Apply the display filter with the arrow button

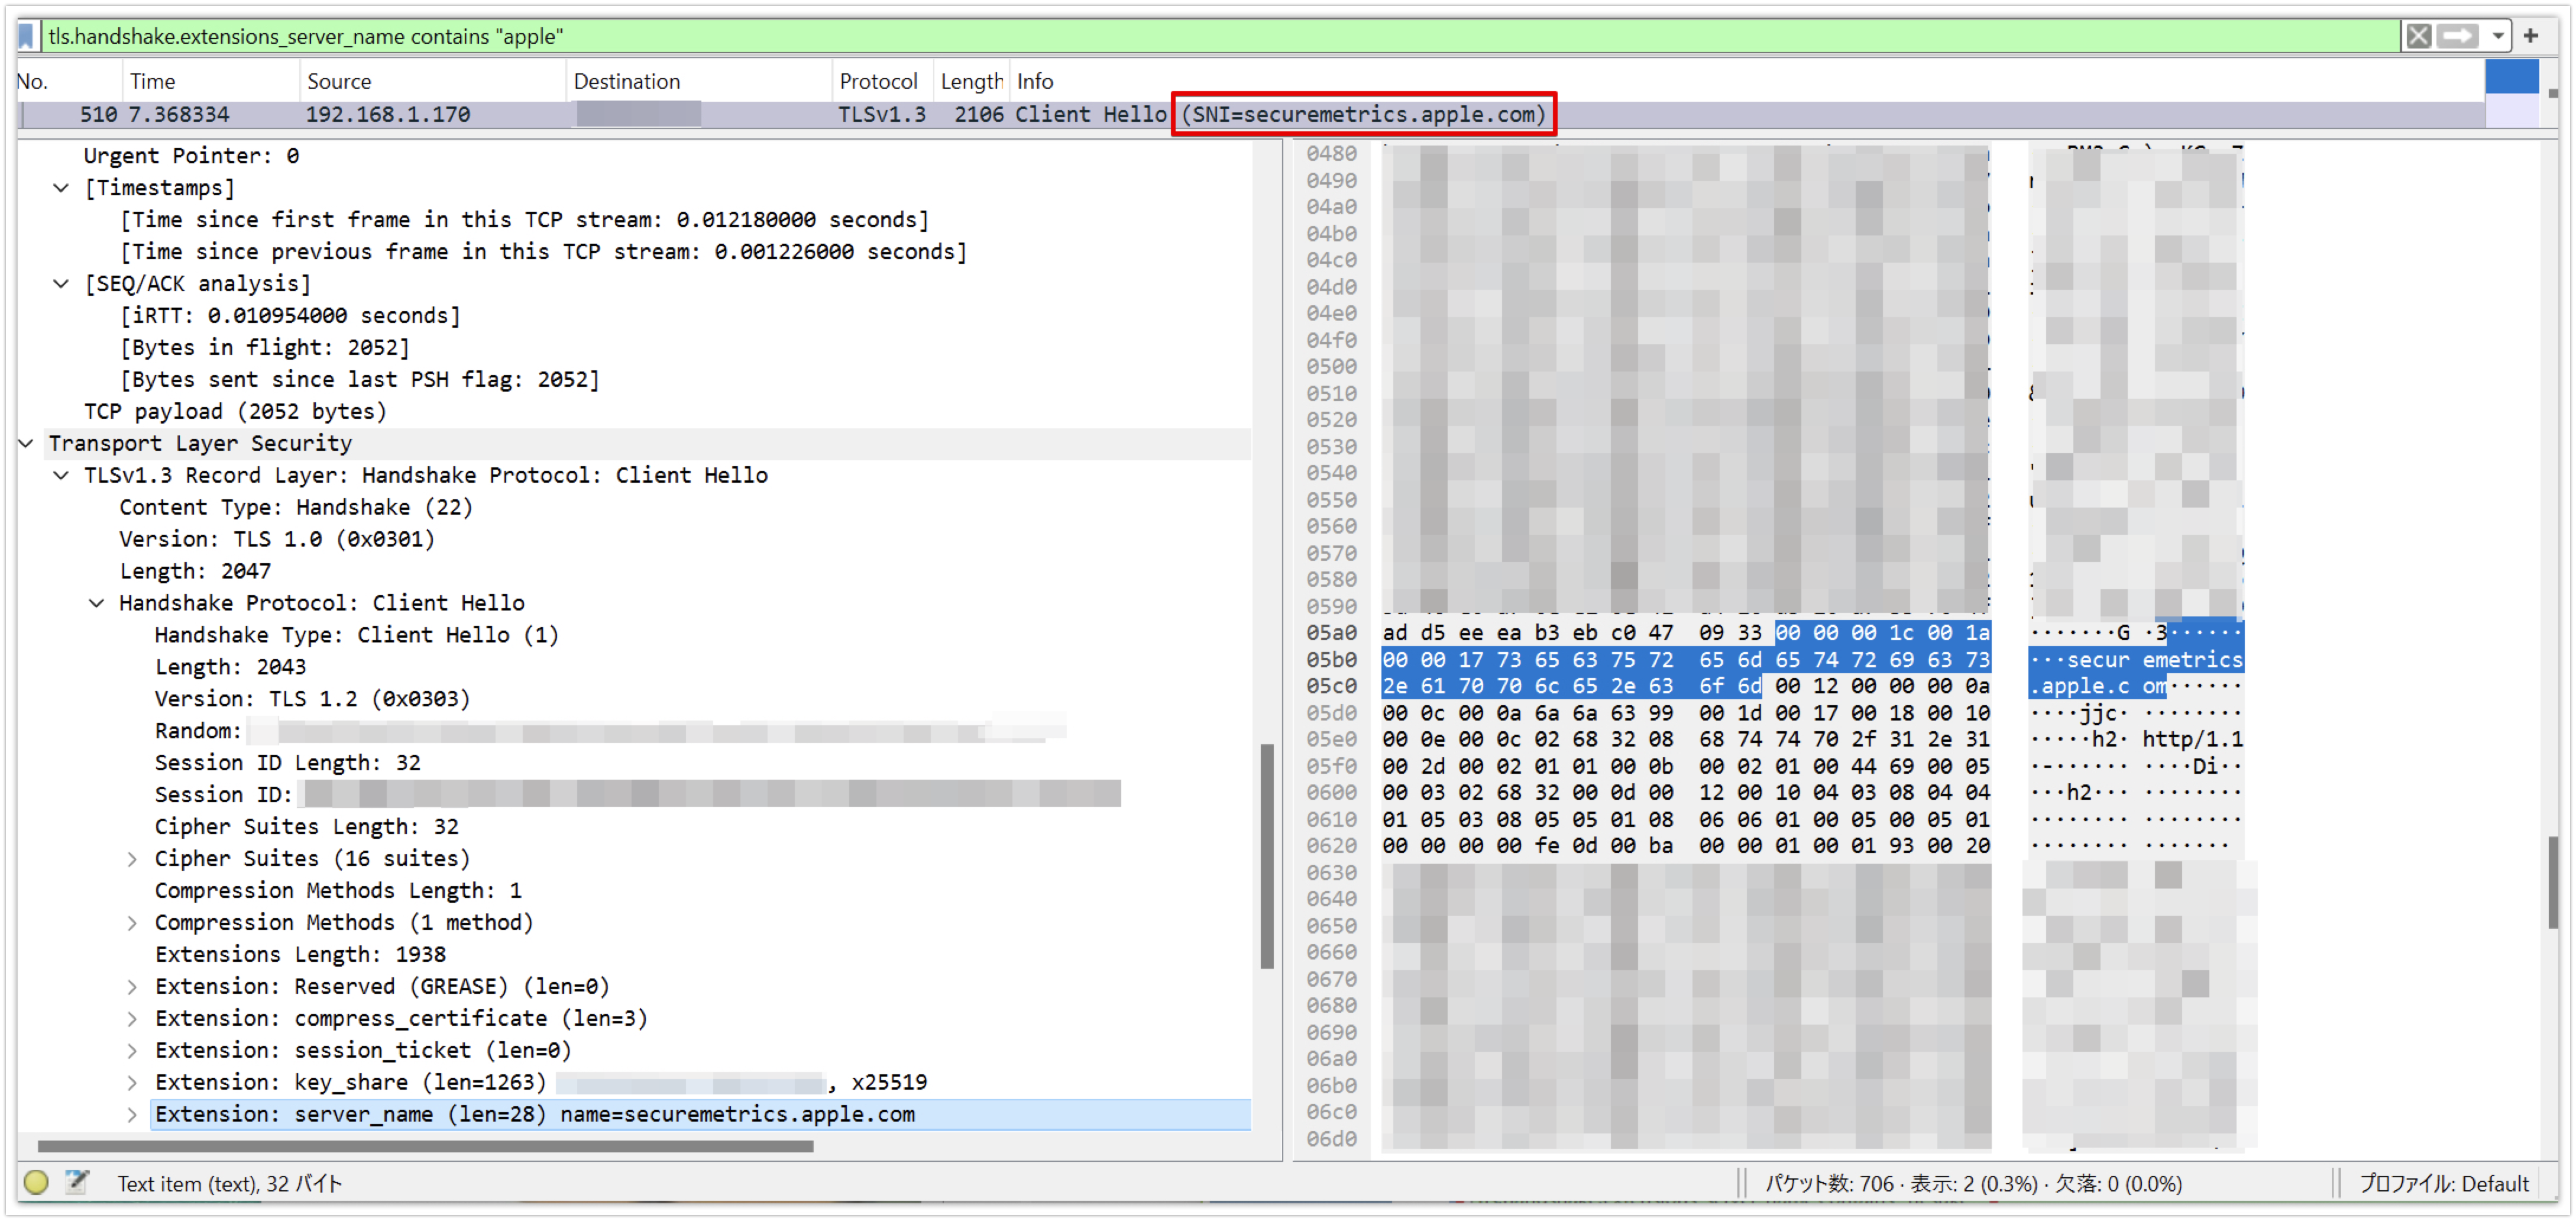coord(2457,36)
